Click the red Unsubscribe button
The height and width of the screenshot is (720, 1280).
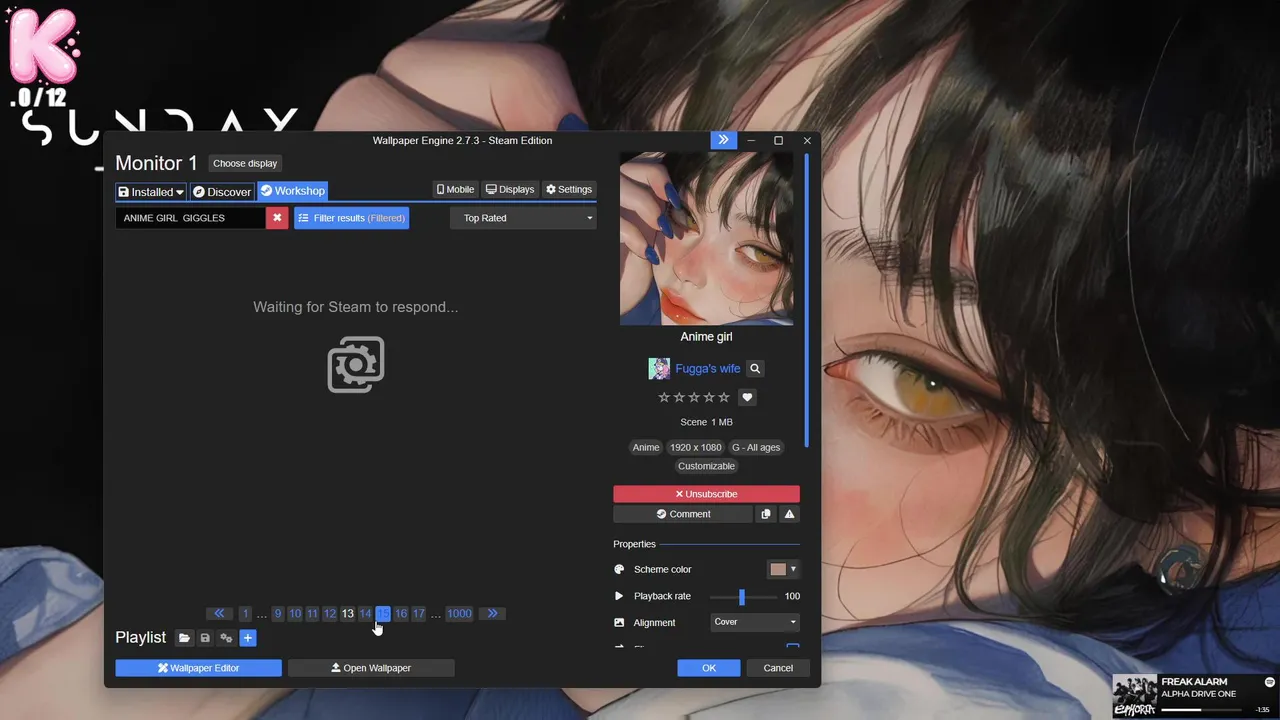(x=706, y=494)
